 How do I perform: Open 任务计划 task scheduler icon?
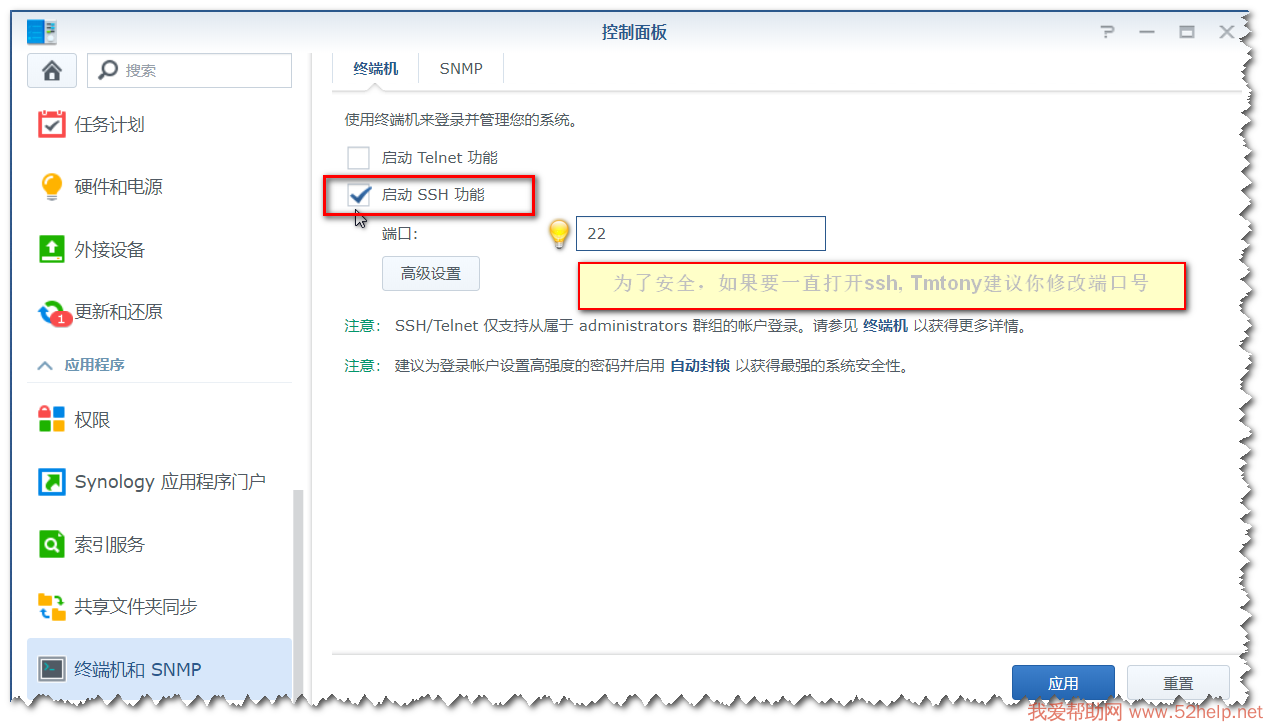[x=51, y=124]
